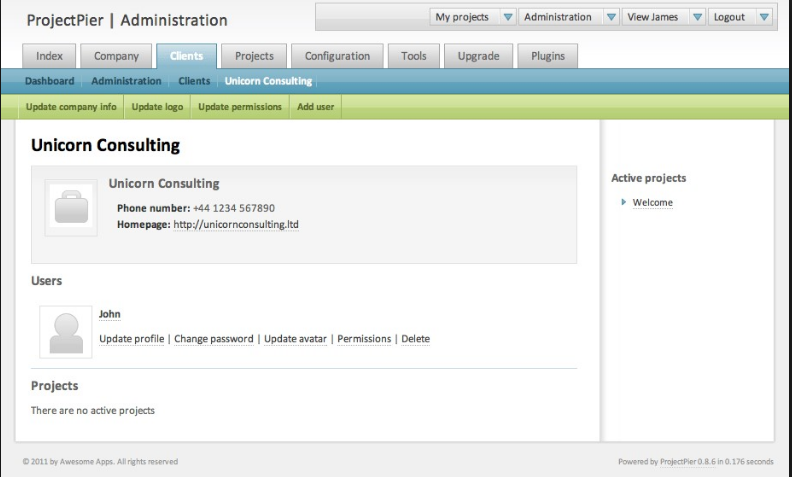
Task: Click John's user avatar image
Action: coord(66,332)
